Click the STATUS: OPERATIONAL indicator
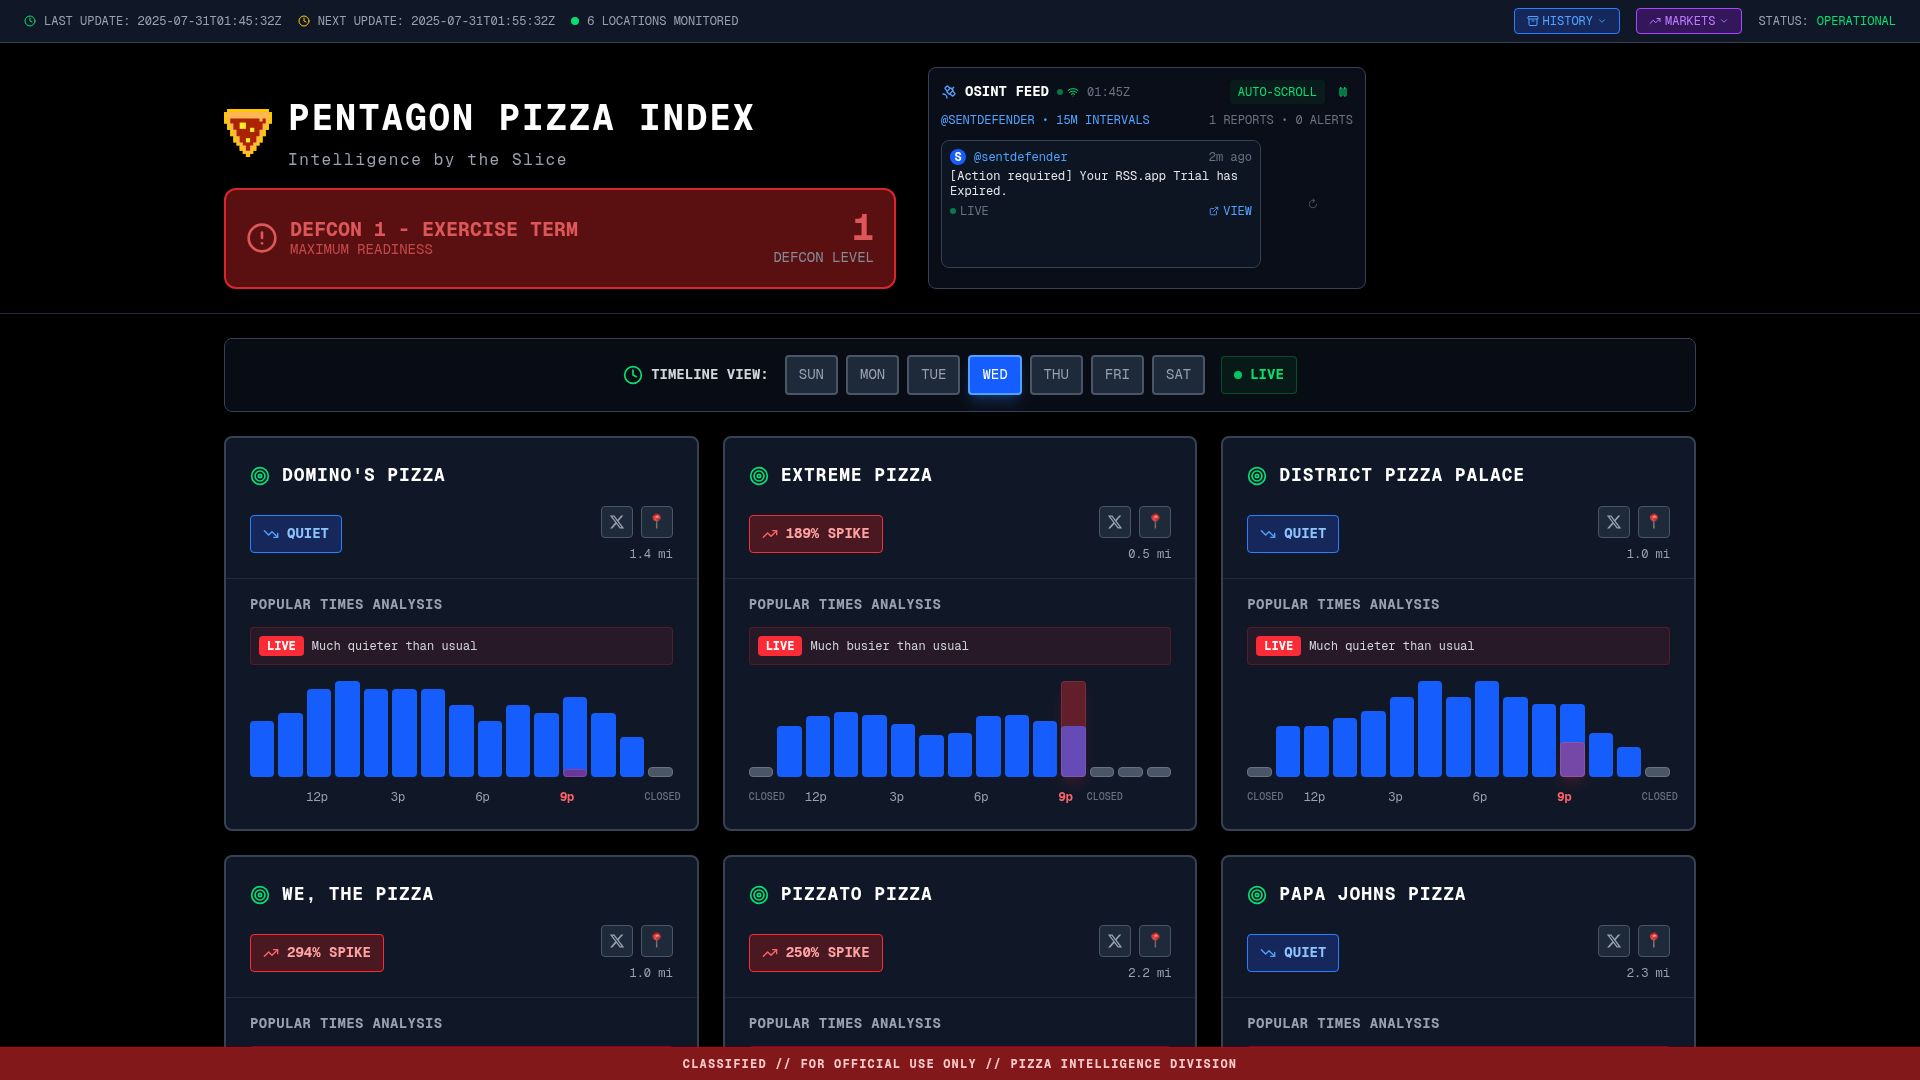Image resolution: width=1920 pixels, height=1080 pixels. [1827, 21]
